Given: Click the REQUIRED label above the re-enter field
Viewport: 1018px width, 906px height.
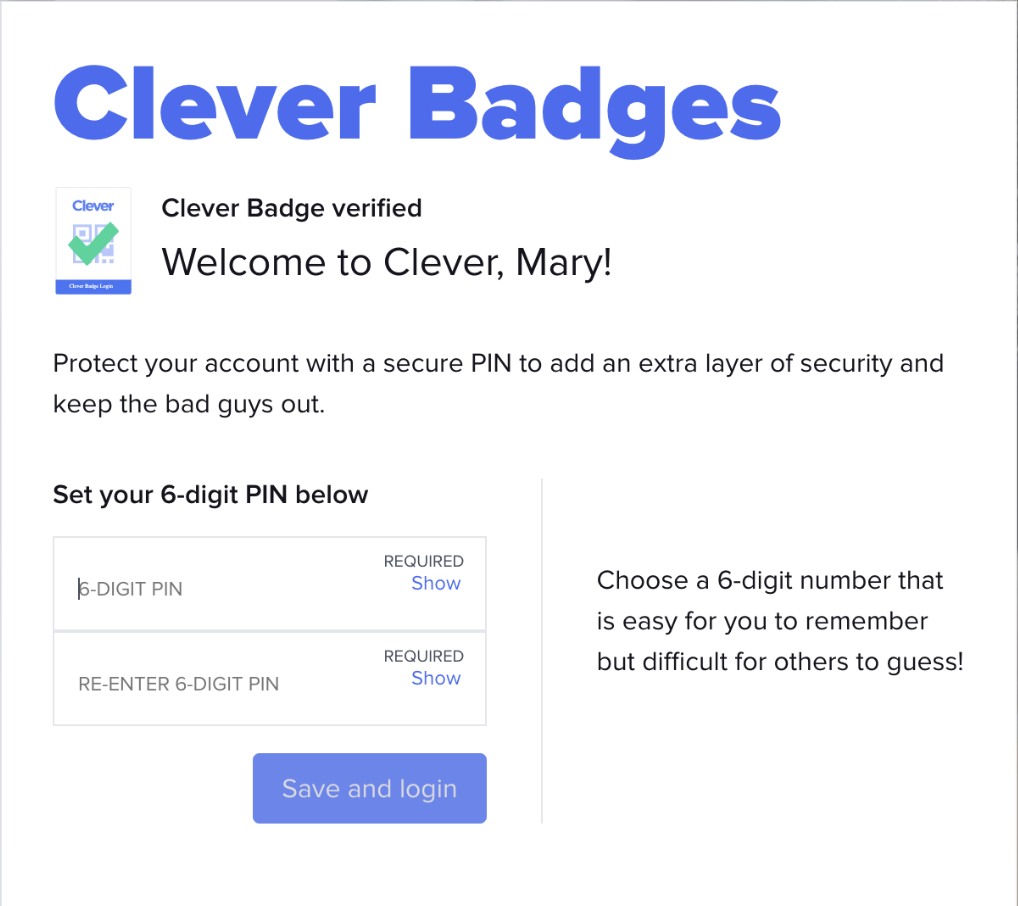Looking at the screenshot, I should (423, 656).
